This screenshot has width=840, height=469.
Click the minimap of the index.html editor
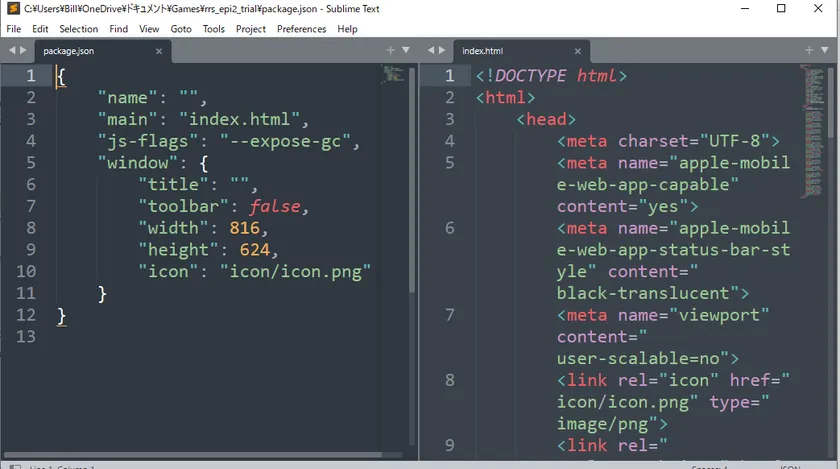coord(811,90)
